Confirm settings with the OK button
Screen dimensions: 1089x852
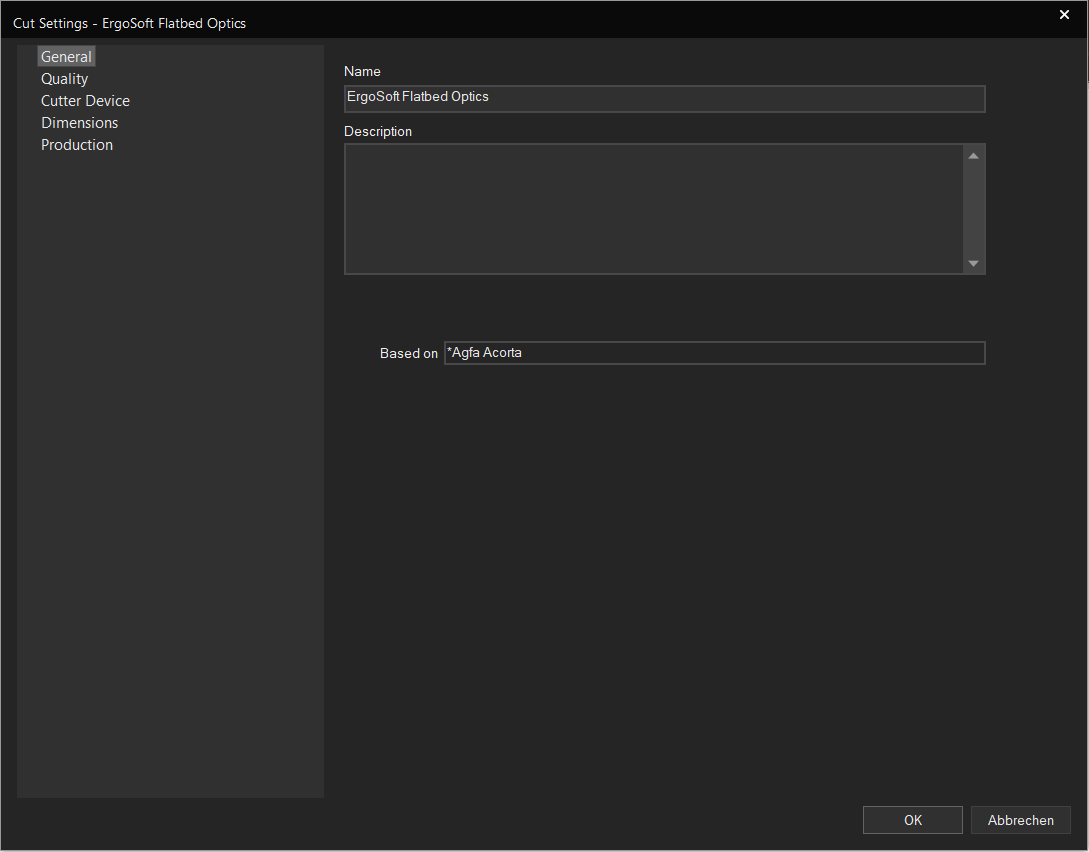[913, 820]
